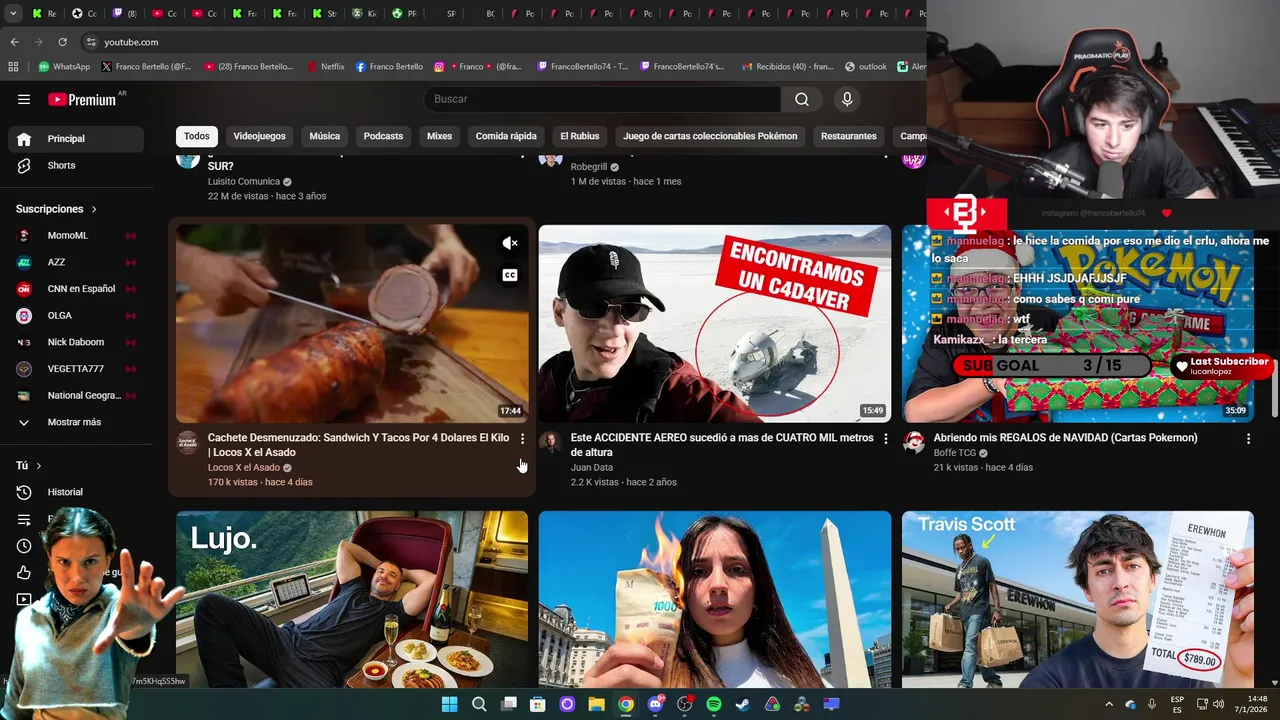
Task: Start voice search with microphone icon
Action: pyautogui.click(x=847, y=99)
